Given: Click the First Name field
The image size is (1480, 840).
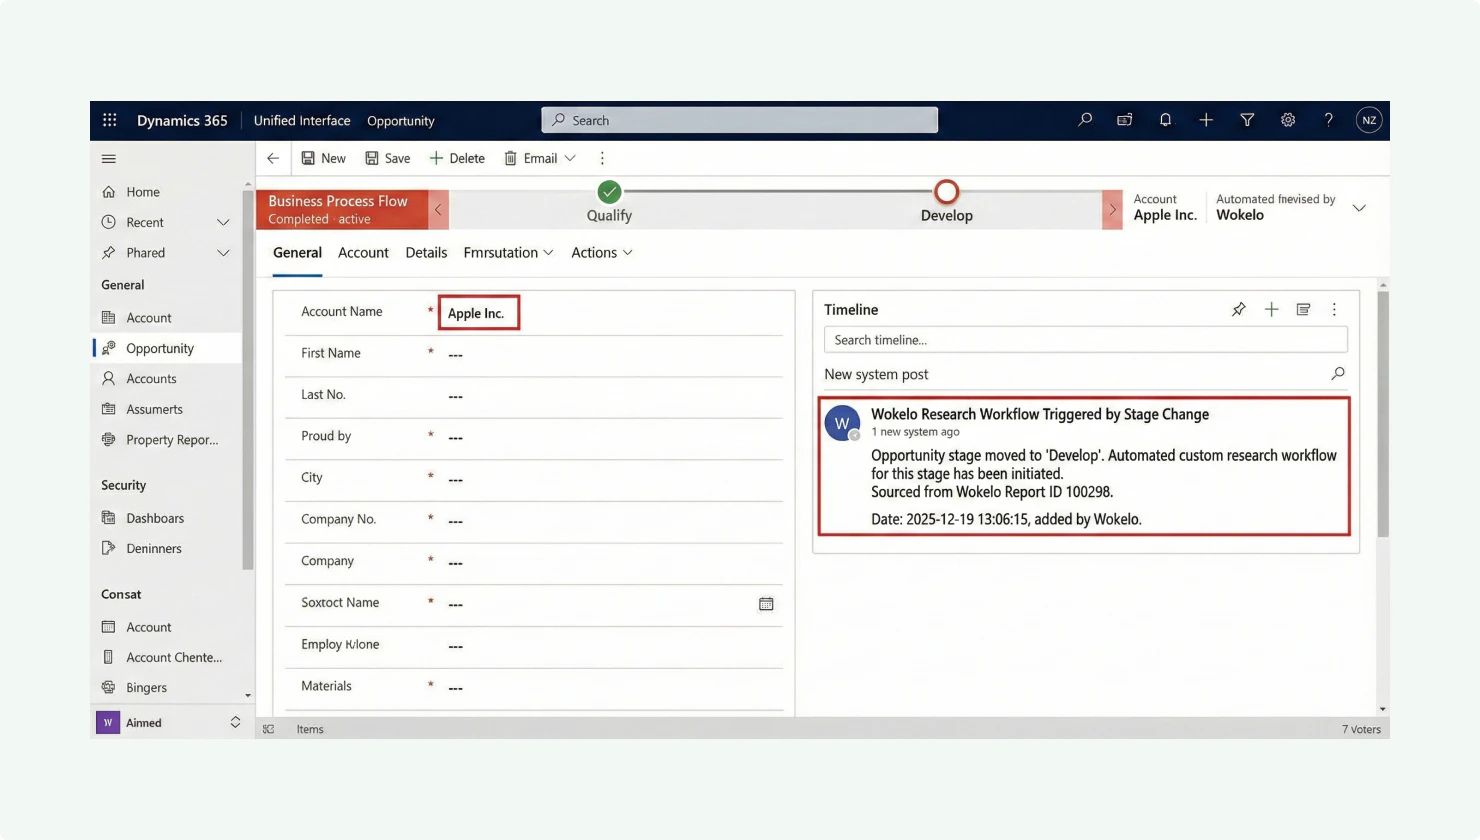Looking at the screenshot, I should 614,354.
